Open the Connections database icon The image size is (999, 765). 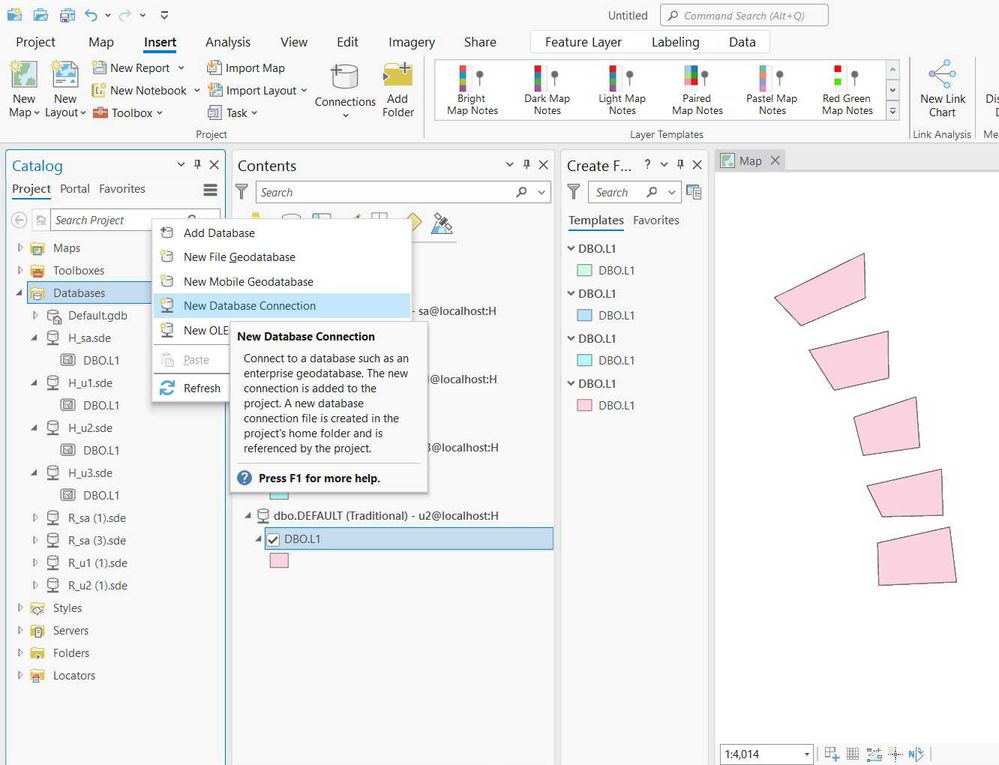coord(345,76)
